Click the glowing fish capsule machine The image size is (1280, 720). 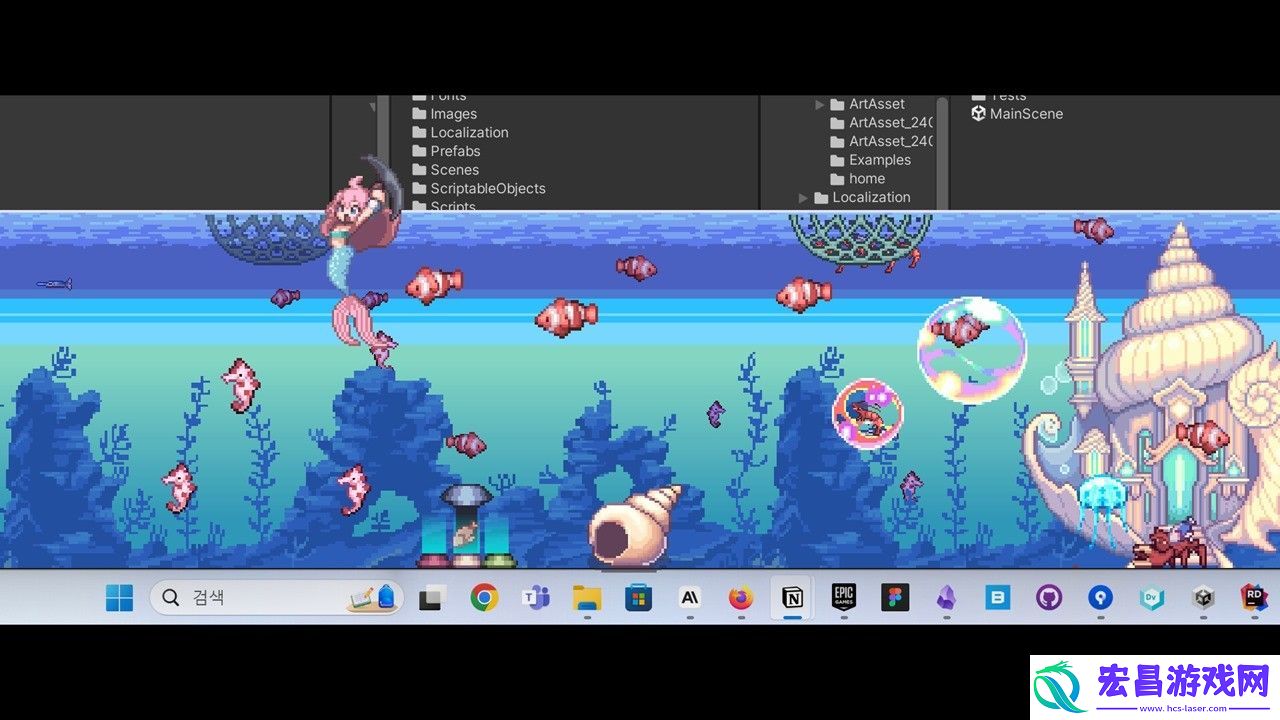coord(467,526)
